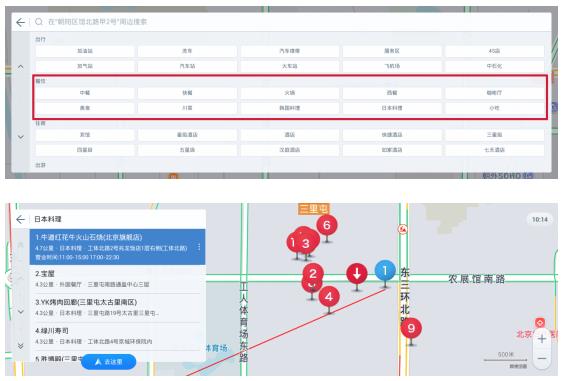This screenshot has width=564, height=381.
Task: Select the 五星级 lodging category
Action: pyautogui.click(x=187, y=150)
